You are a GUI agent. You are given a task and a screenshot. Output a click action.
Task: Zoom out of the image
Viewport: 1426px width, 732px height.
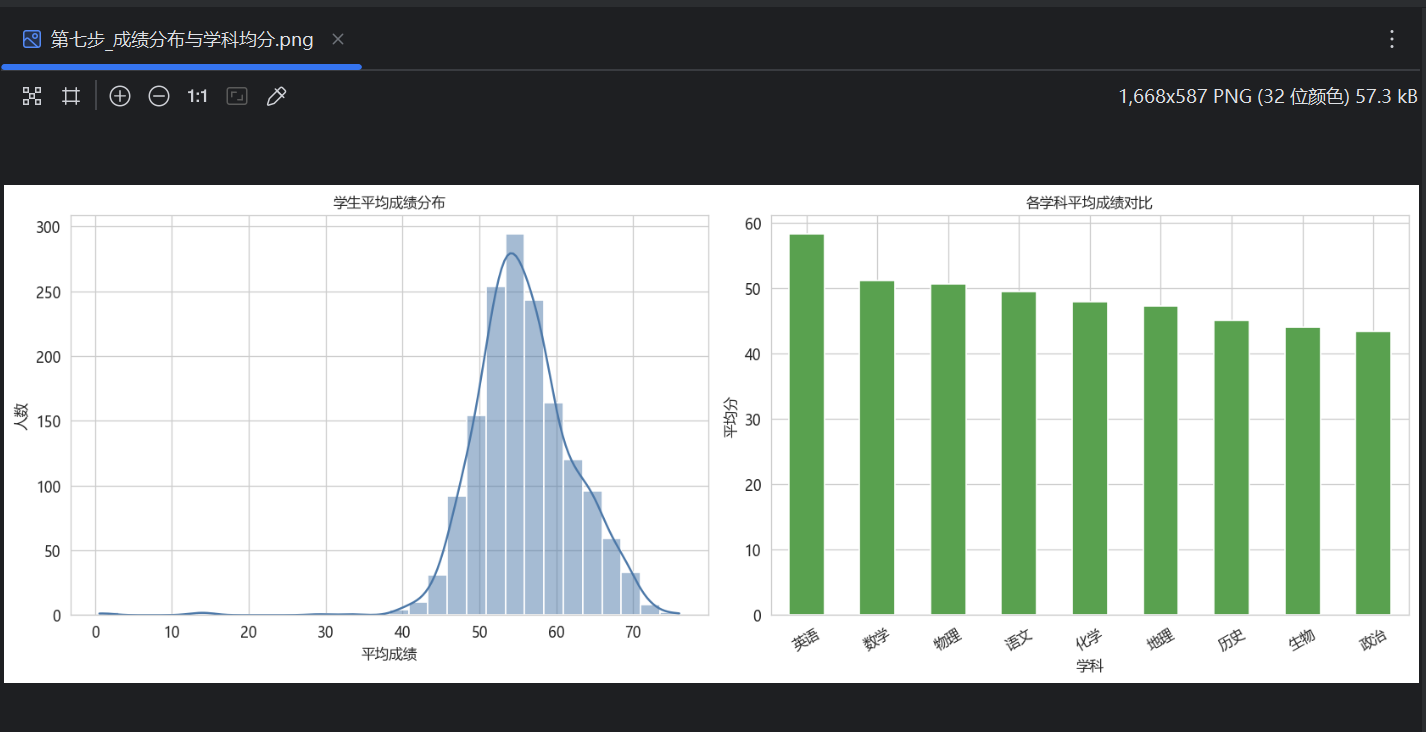coord(159,96)
